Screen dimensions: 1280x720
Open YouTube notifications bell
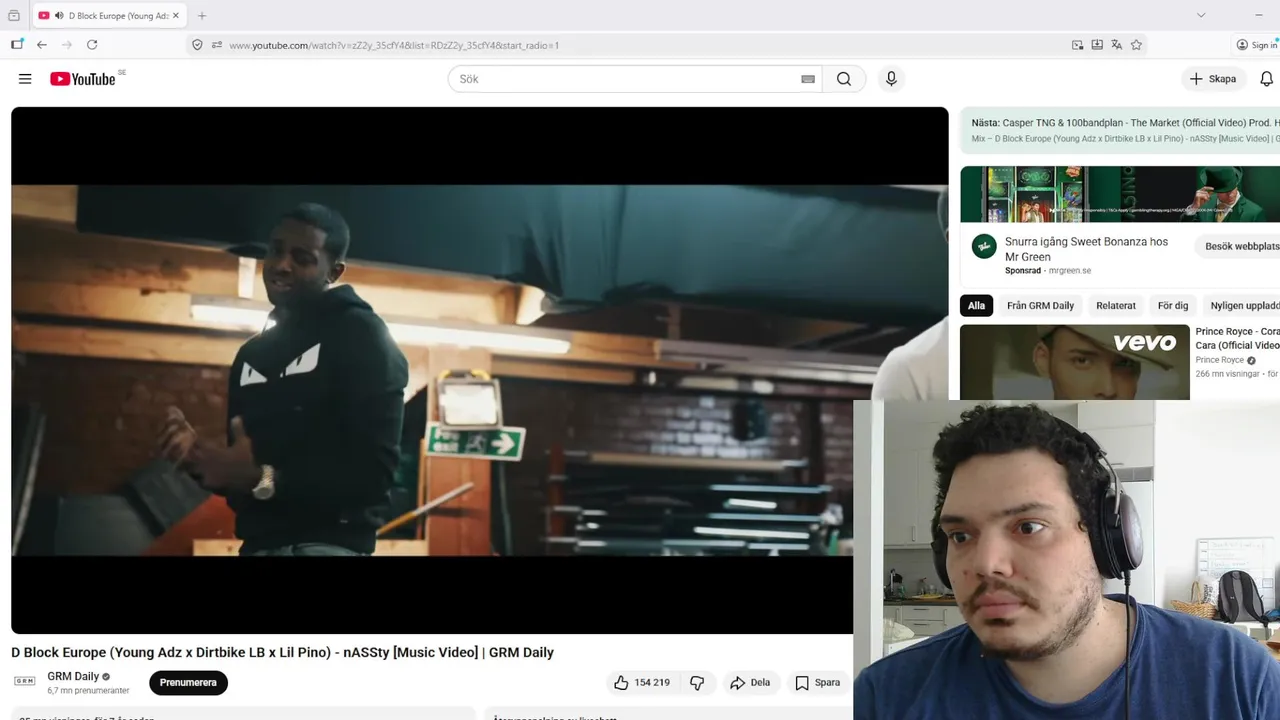[x=1266, y=79]
